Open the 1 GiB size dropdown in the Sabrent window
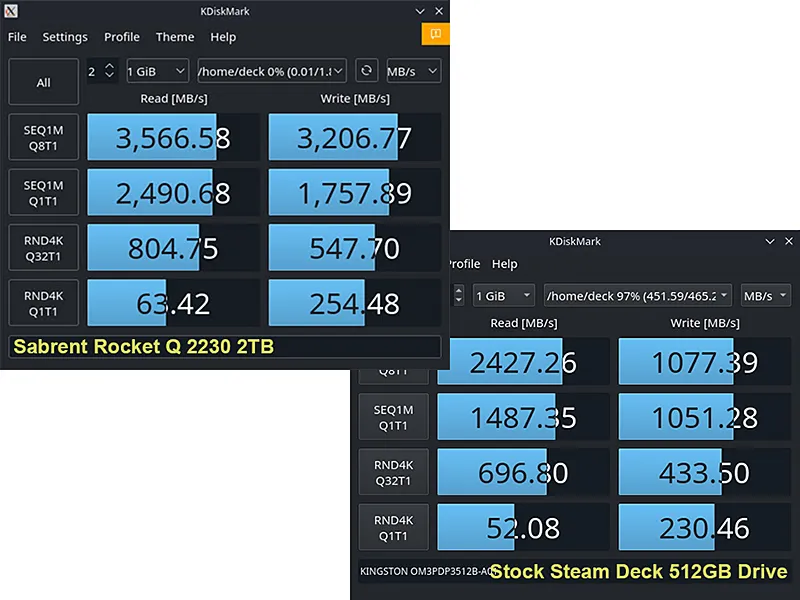 coord(157,71)
